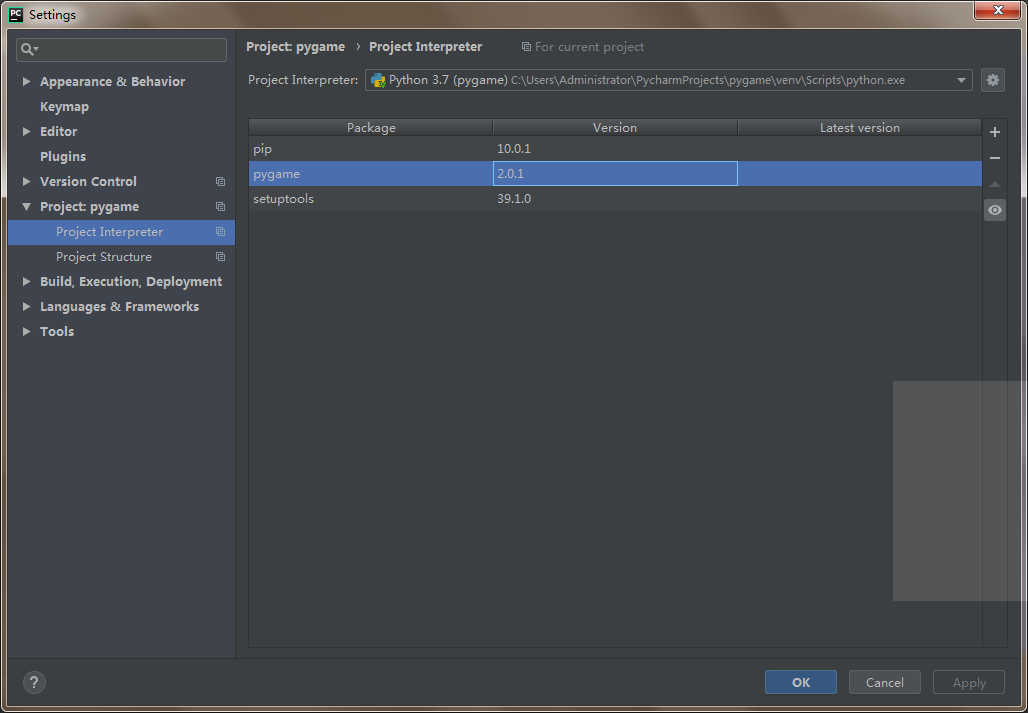Toggle the eye icon to show early releases

[994, 210]
